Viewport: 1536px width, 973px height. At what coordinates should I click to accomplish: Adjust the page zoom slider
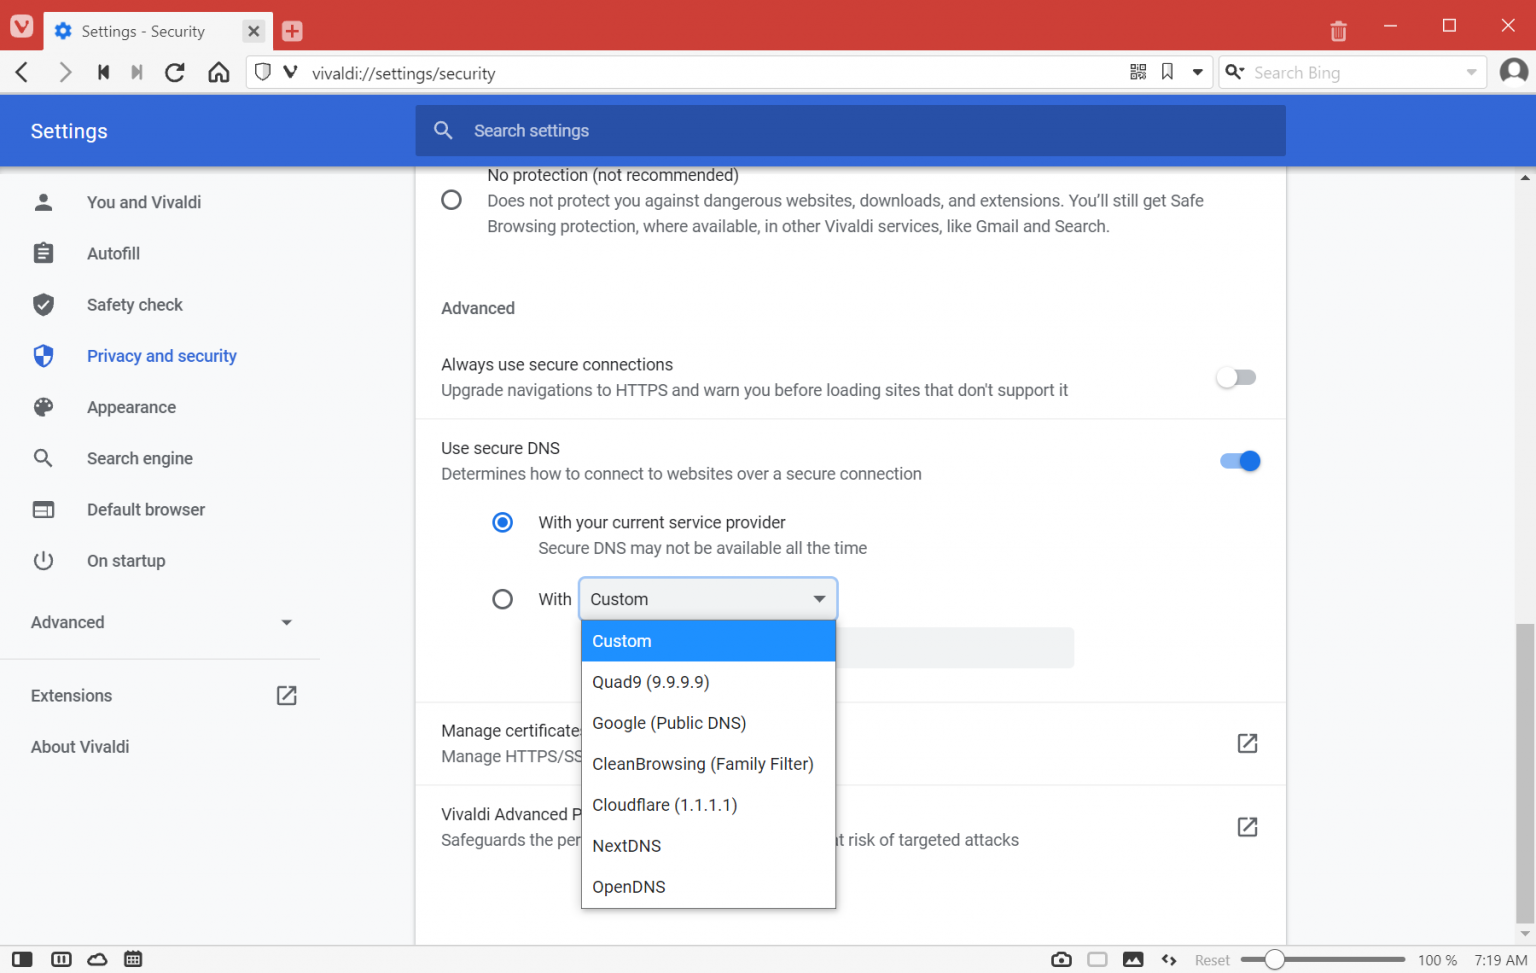pos(1273,958)
